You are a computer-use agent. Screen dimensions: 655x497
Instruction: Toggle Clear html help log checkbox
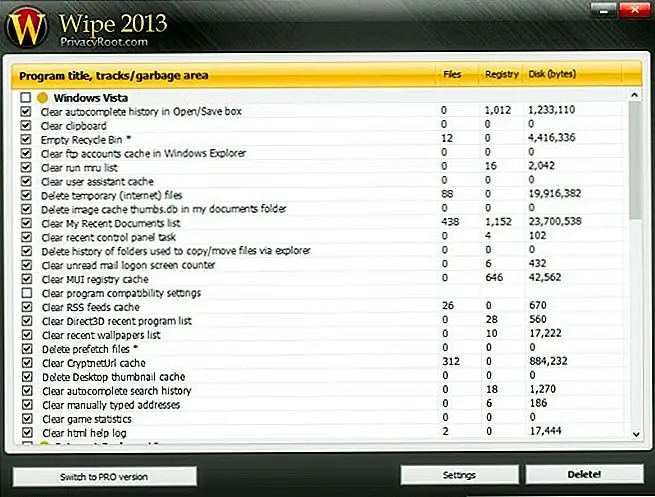click(x=25, y=433)
